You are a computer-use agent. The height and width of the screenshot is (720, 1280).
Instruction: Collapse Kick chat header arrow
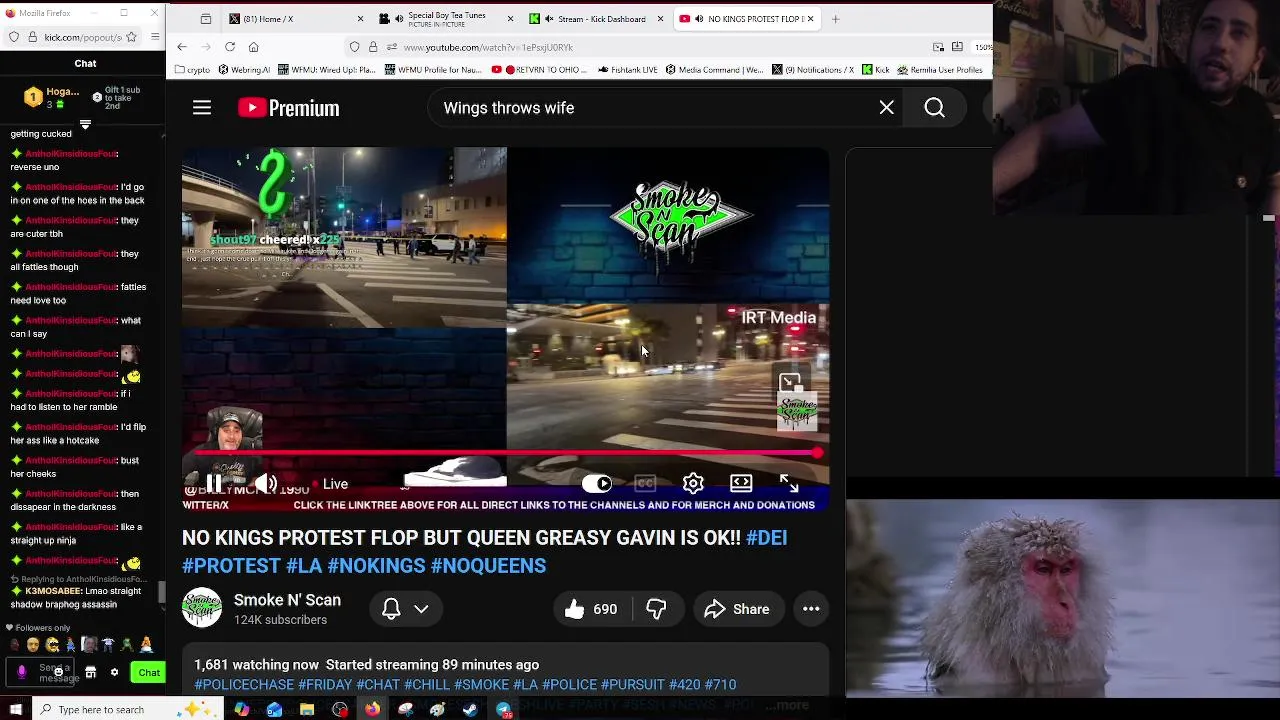pos(85,125)
